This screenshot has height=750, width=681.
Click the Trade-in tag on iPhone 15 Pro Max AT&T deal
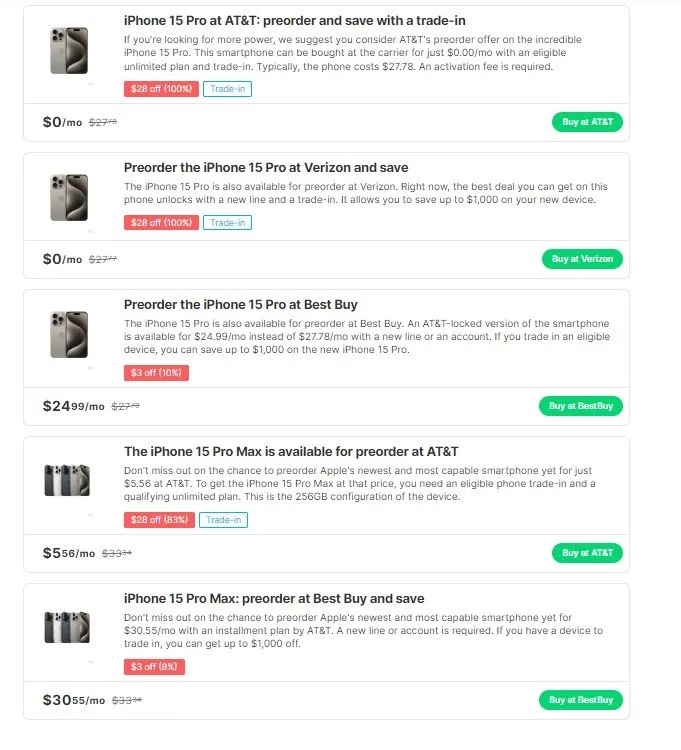[x=223, y=519]
